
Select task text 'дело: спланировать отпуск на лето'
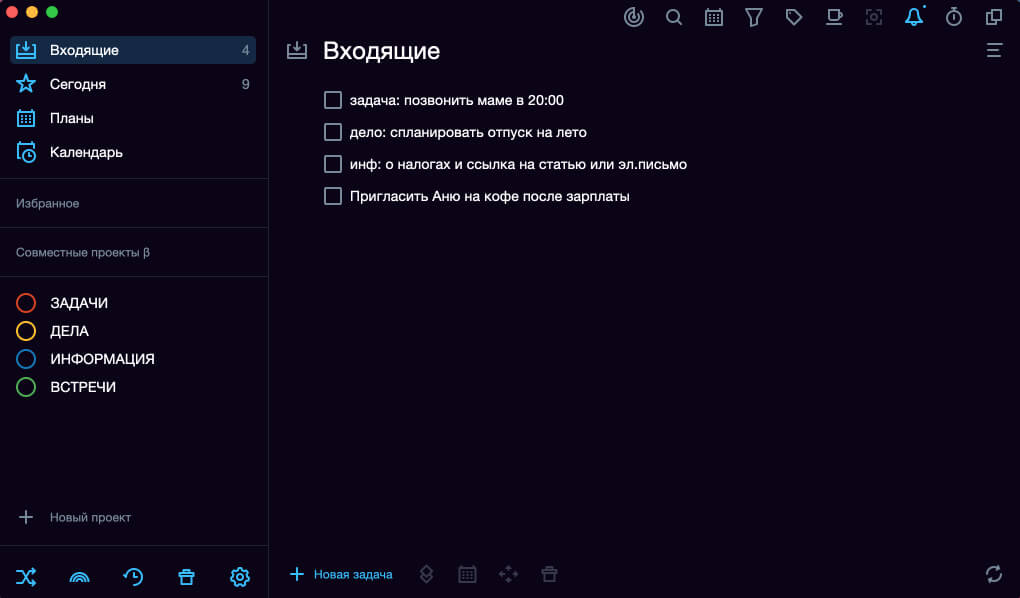coord(468,132)
